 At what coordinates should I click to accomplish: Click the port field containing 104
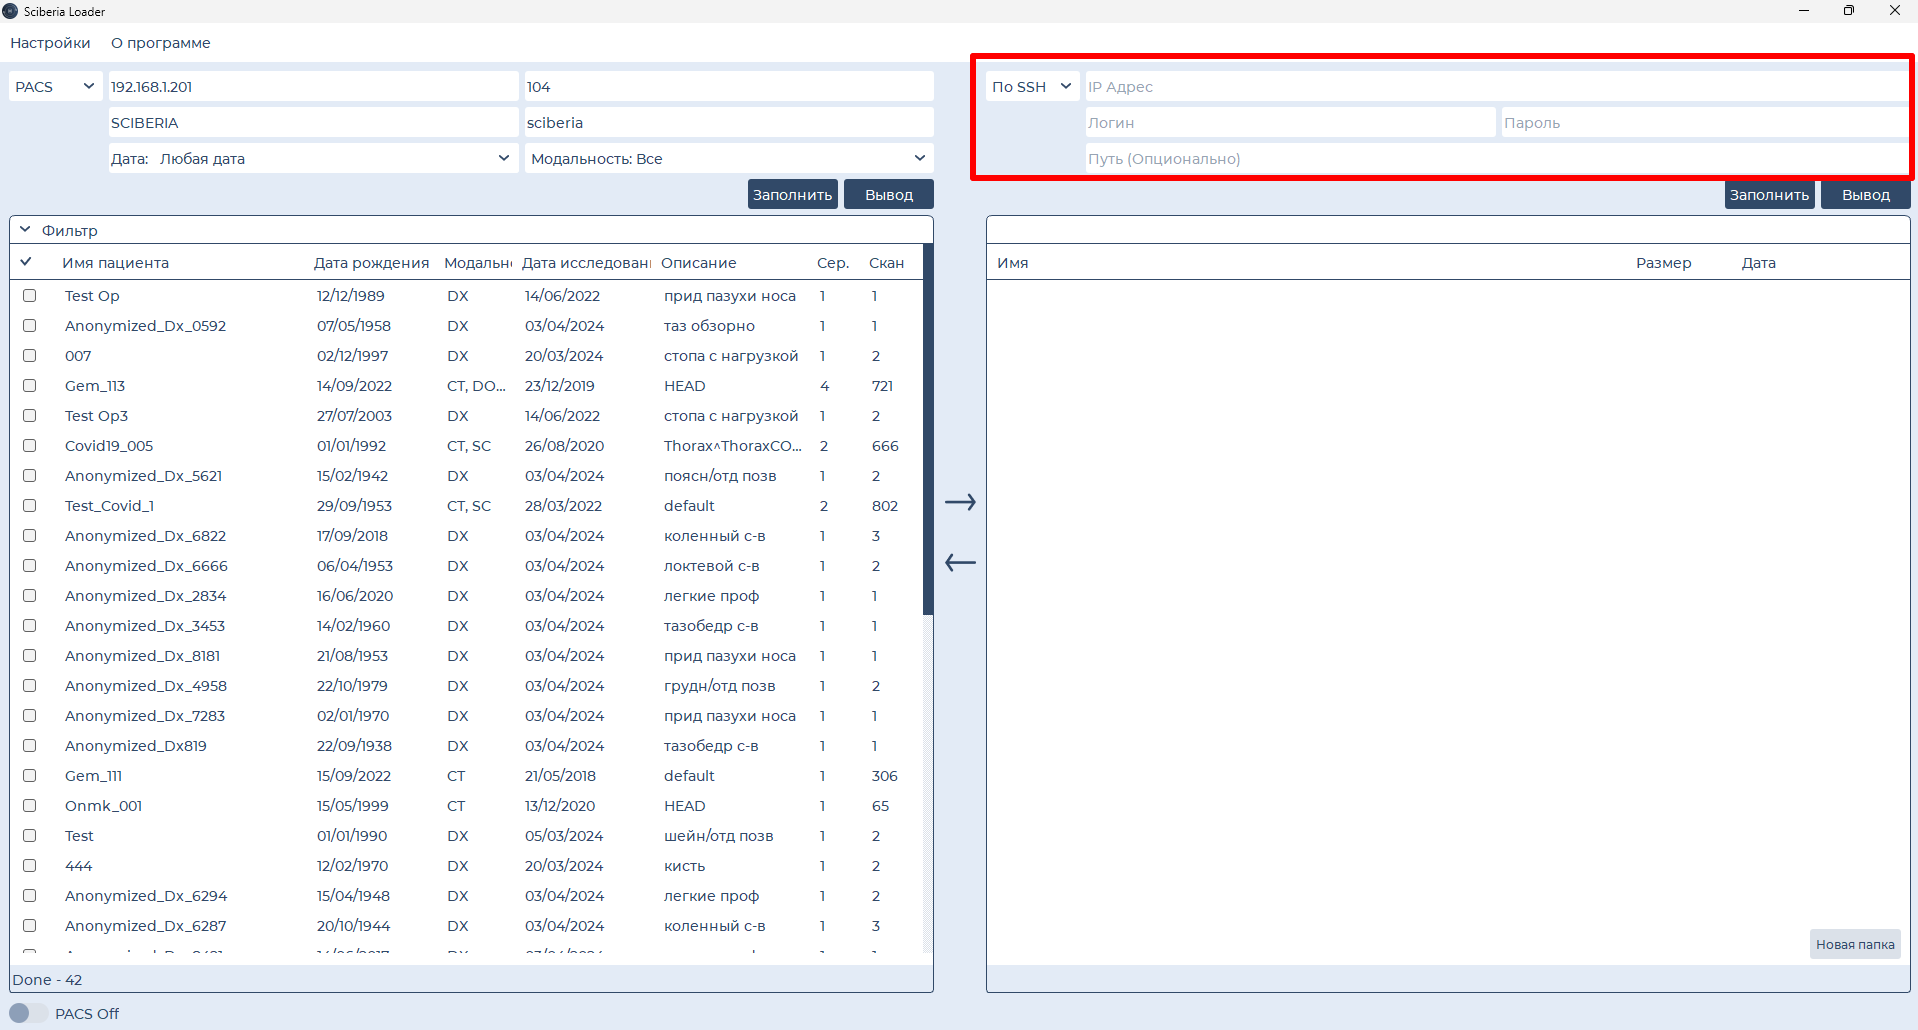click(x=728, y=87)
